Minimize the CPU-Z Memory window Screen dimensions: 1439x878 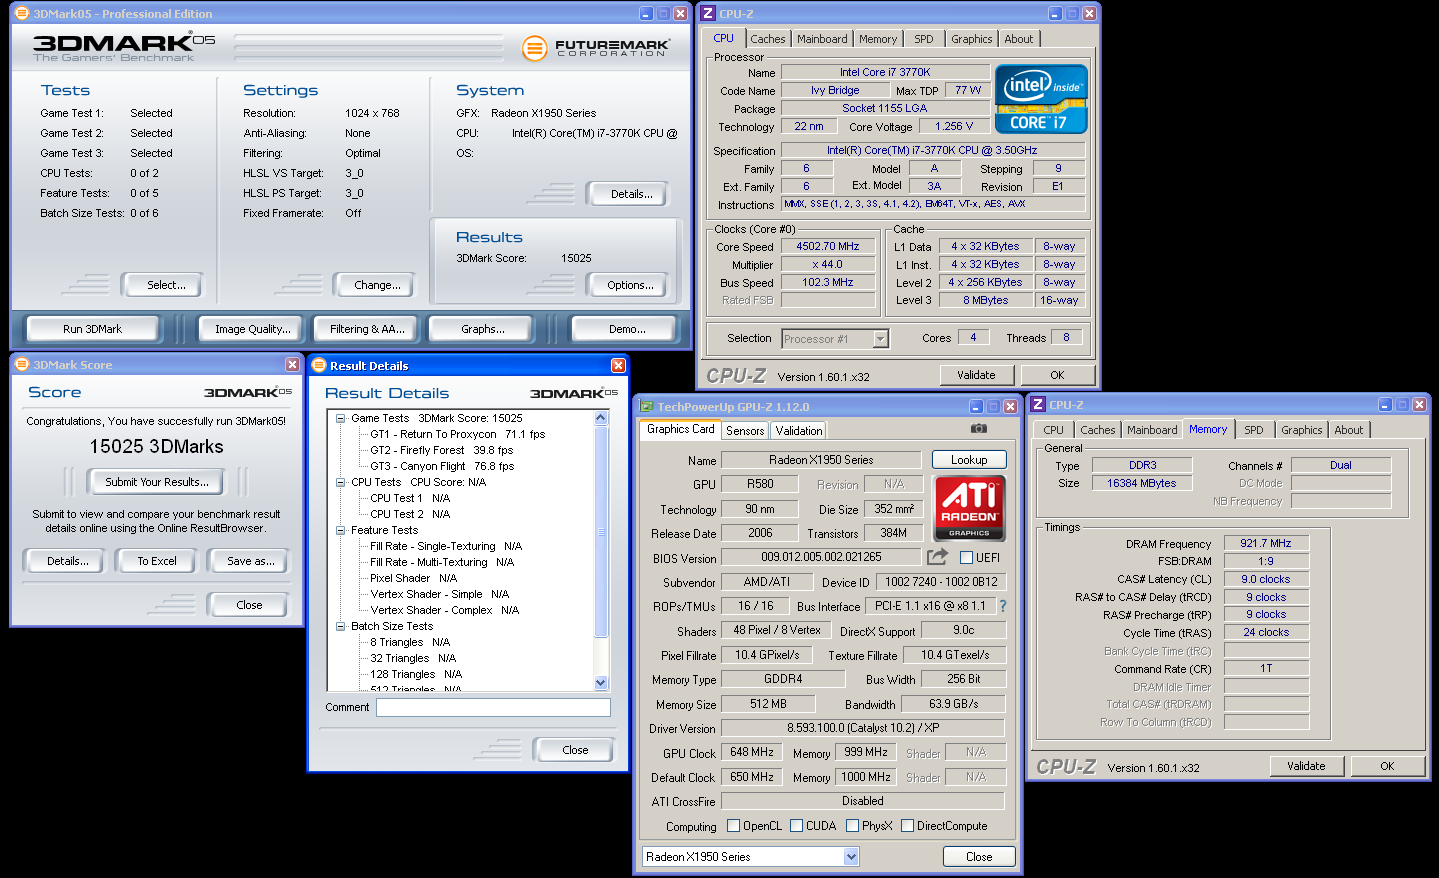click(x=1385, y=405)
